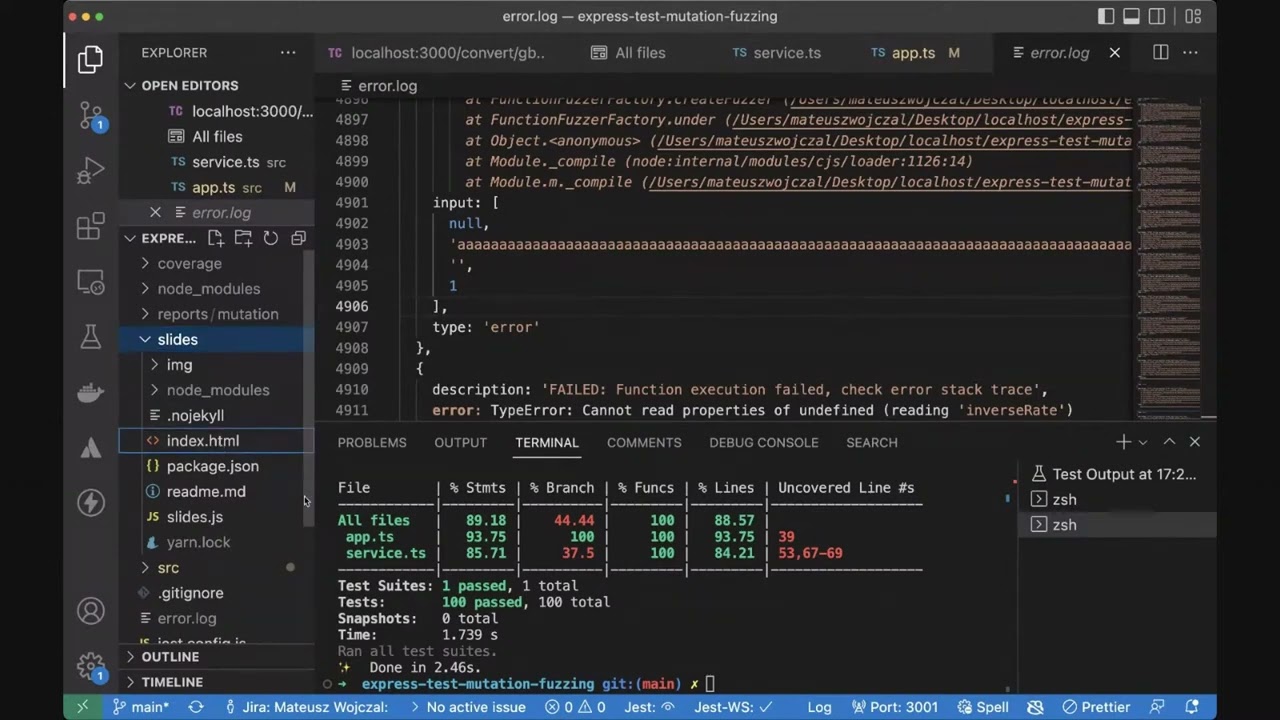Switch to the All files editor tab

628,53
